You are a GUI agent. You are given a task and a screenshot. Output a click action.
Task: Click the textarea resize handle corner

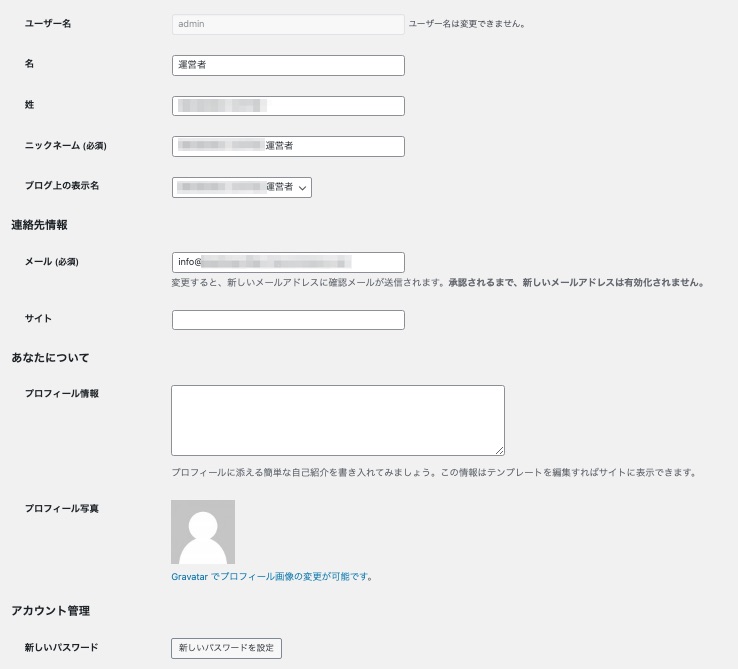[499, 450]
